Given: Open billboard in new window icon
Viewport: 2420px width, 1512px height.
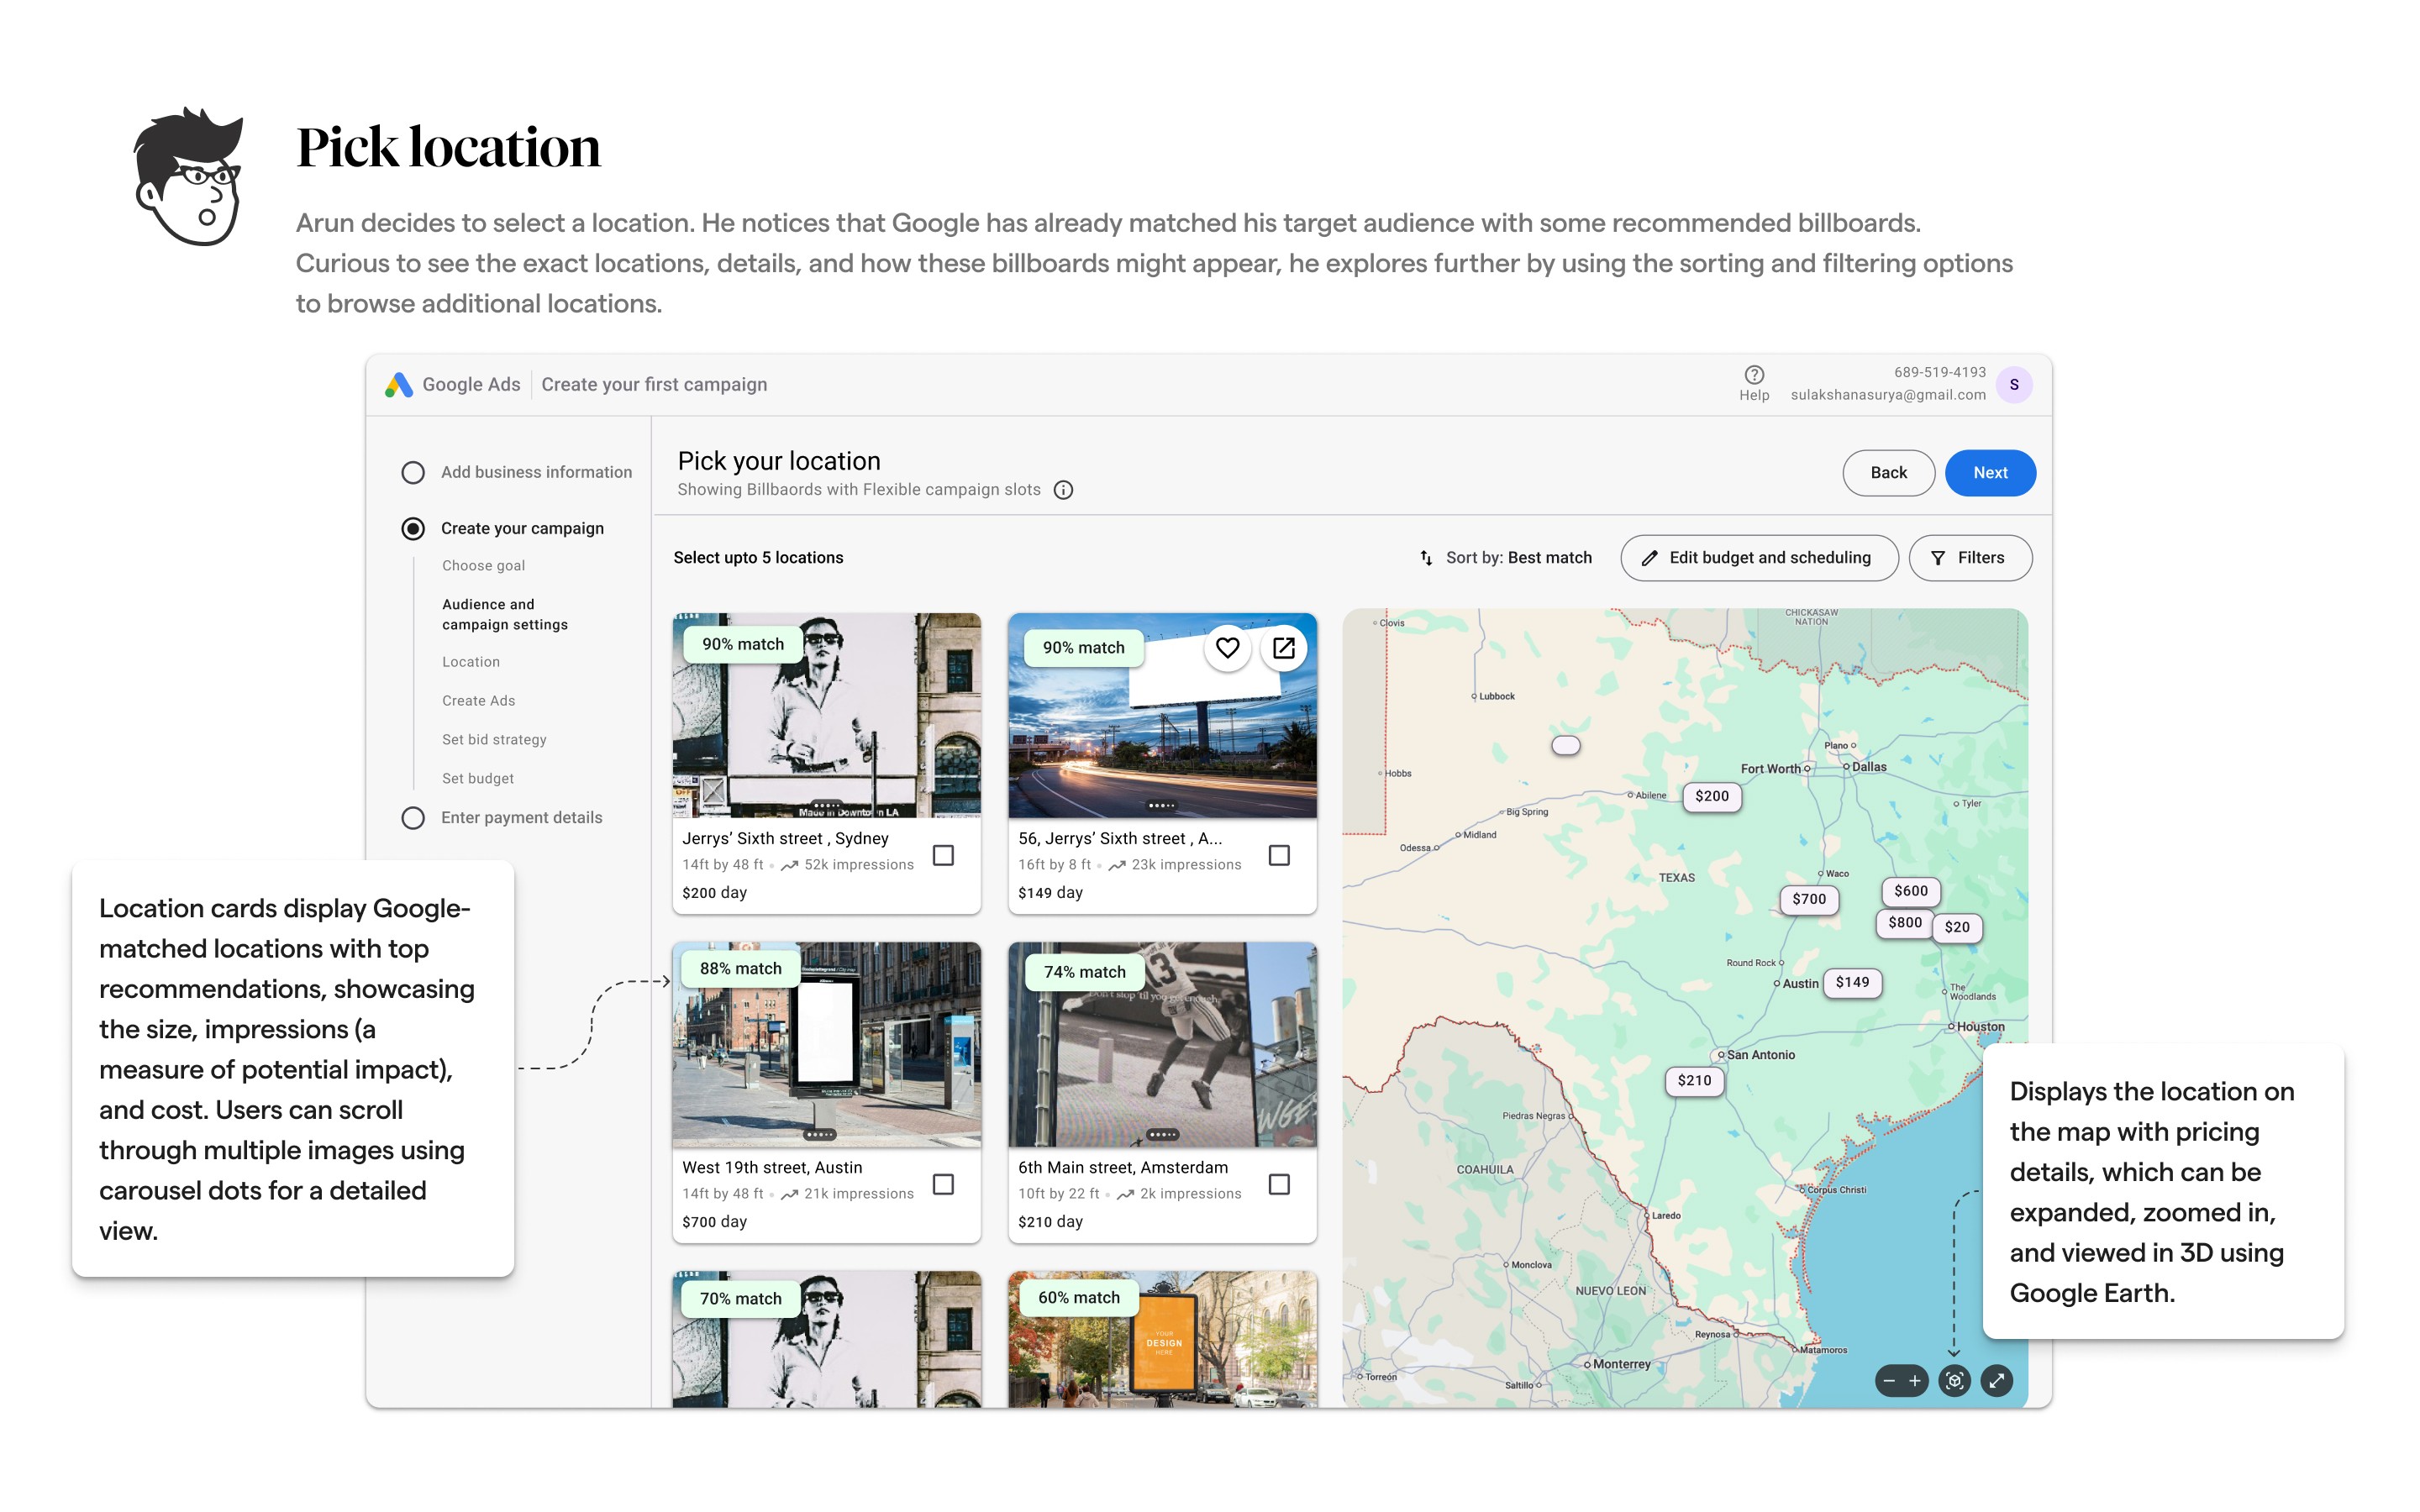Looking at the screenshot, I should 1283,648.
